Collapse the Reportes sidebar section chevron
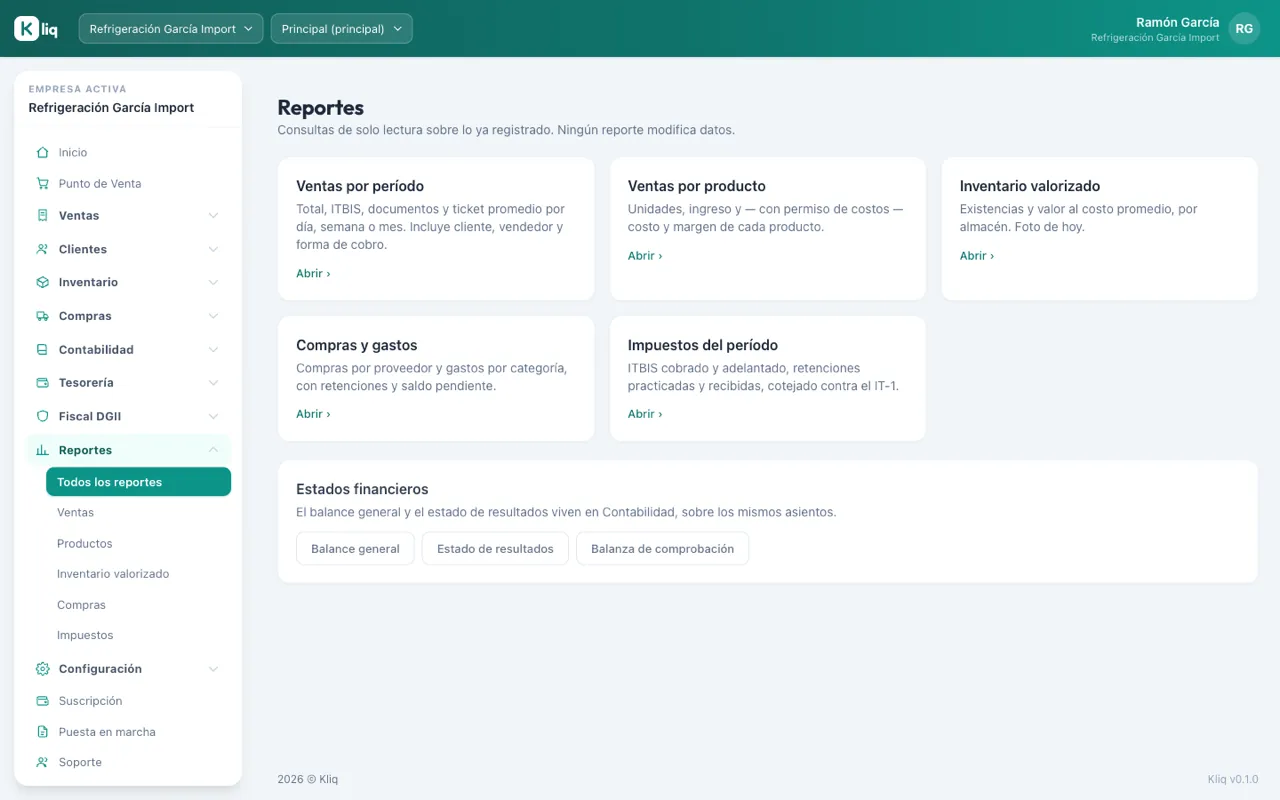Viewport: 1280px width, 800px height. tap(213, 450)
